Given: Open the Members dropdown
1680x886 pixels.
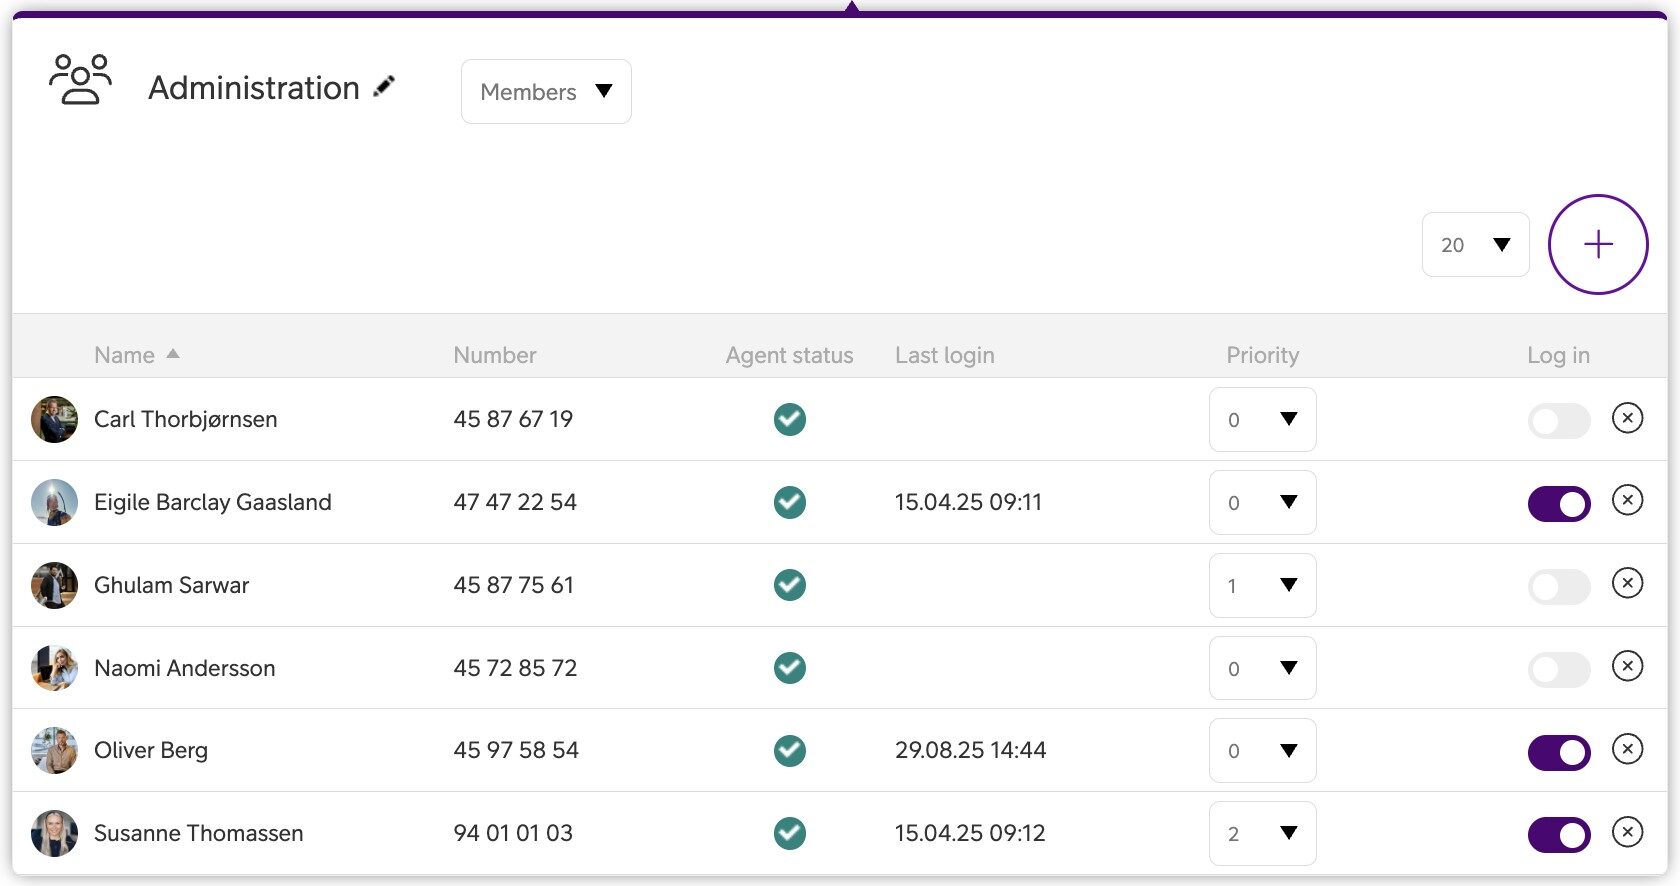Looking at the screenshot, I should point(546,92).
